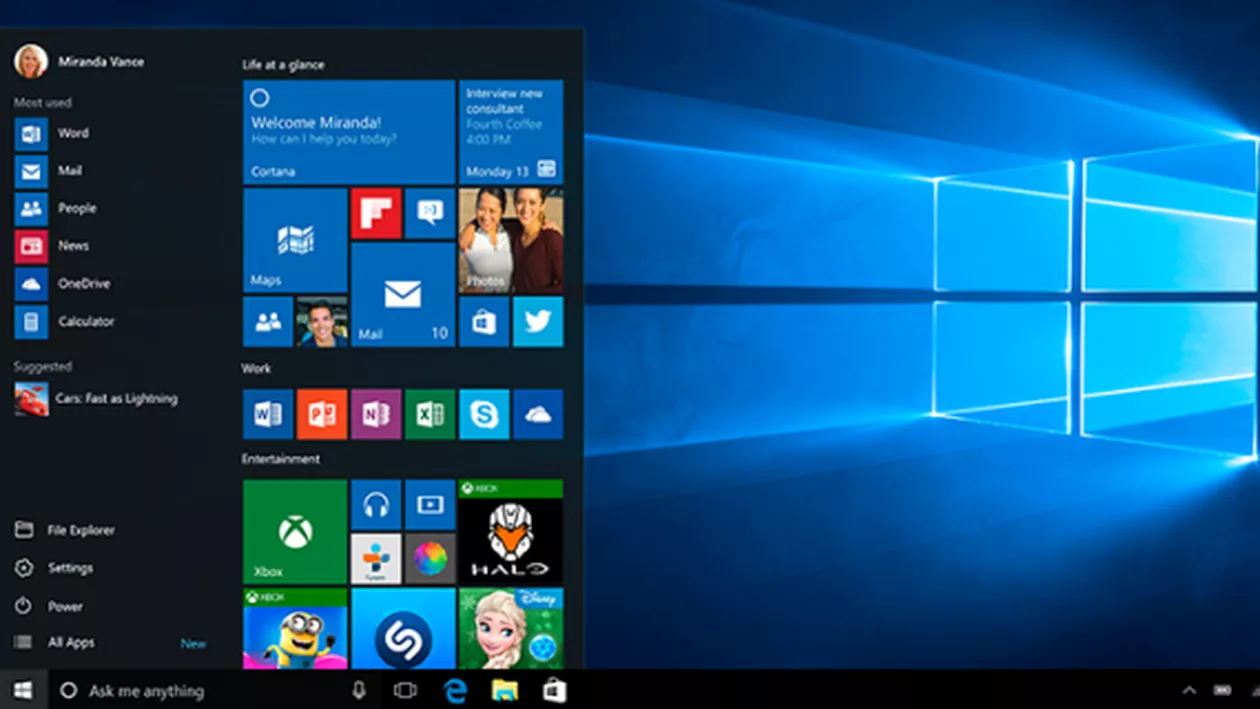Launch the Excel tile in the Work group

click(430, 414)
